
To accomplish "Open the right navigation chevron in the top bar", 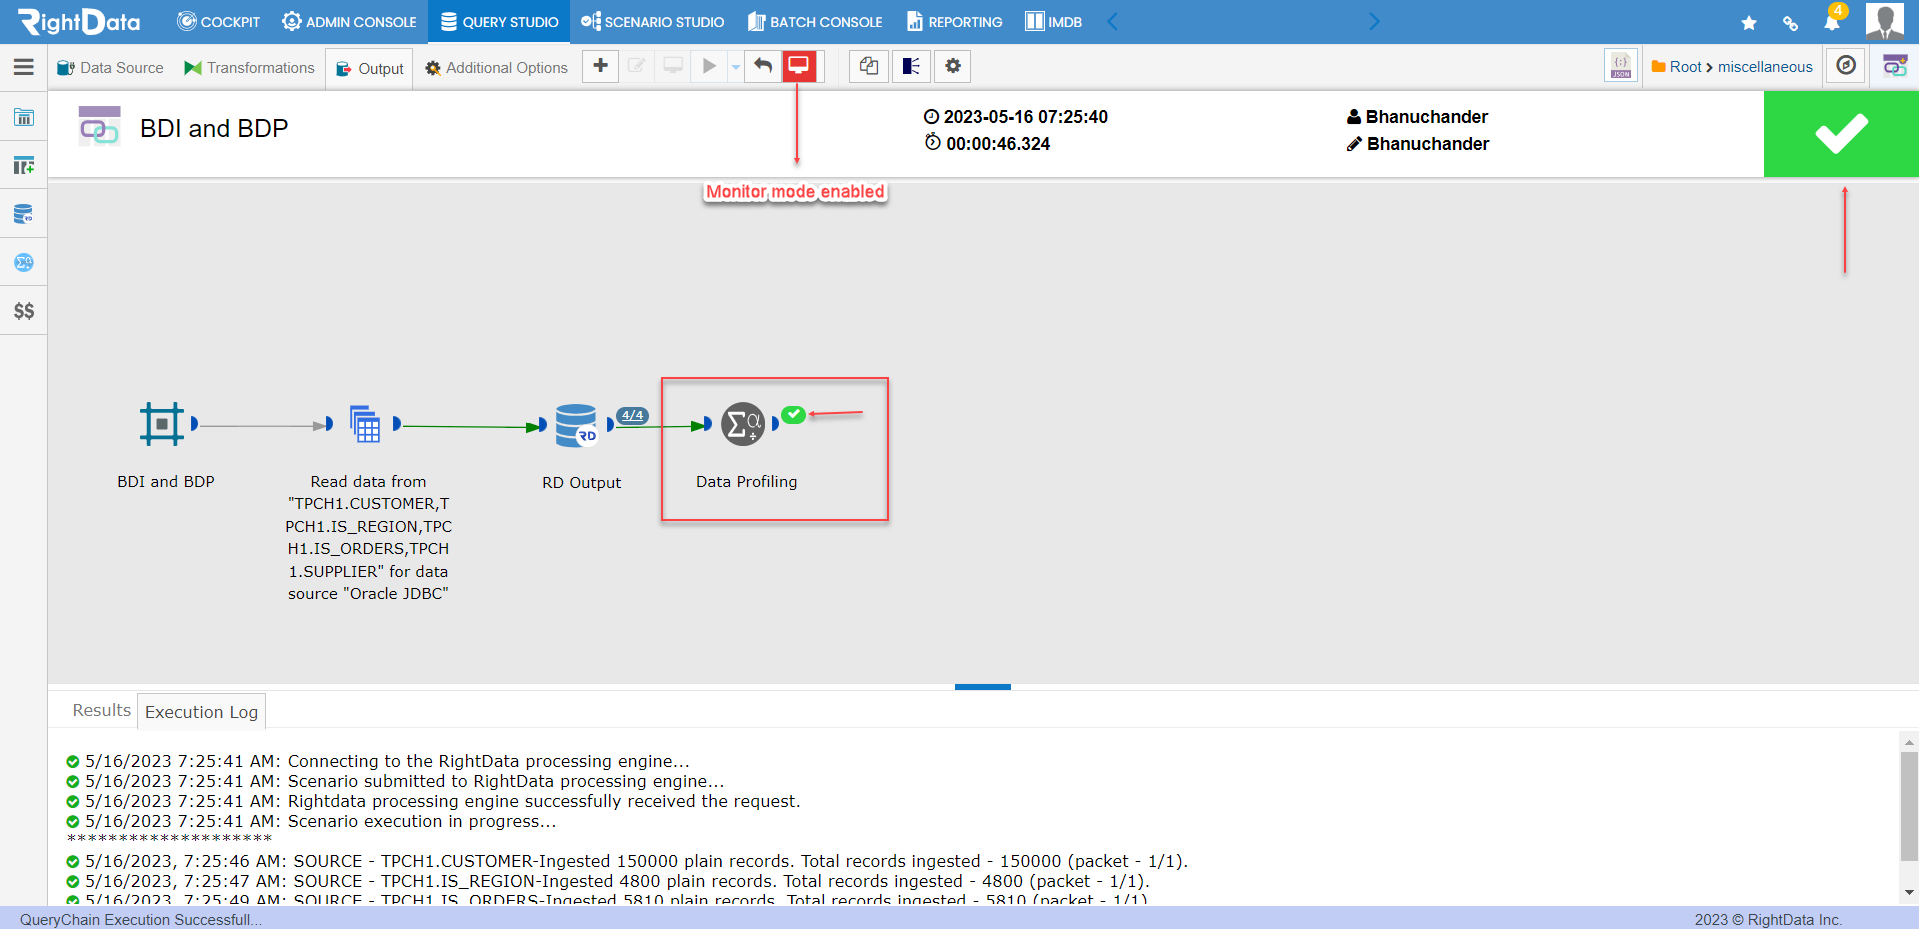I will click(x=1374, y=21).
